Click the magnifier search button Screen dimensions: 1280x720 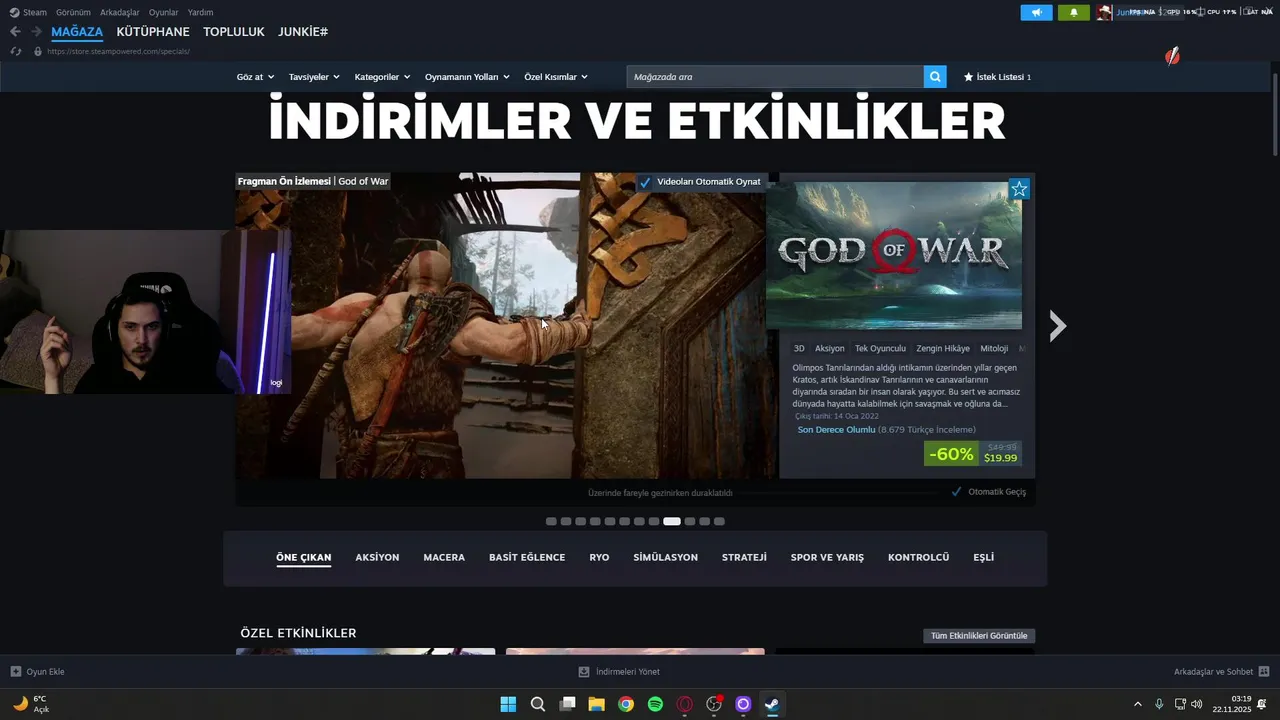coord(935,77)
